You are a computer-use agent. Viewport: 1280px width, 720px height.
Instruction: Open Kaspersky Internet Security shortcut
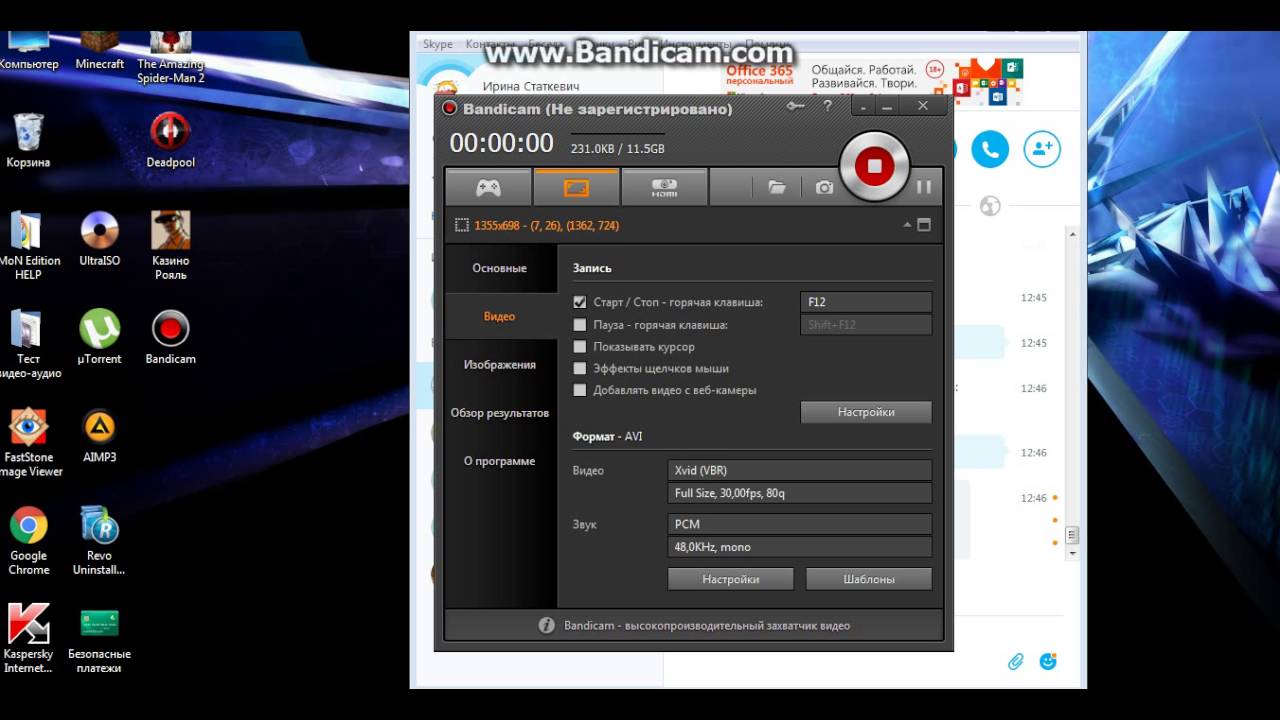point(28,639)
